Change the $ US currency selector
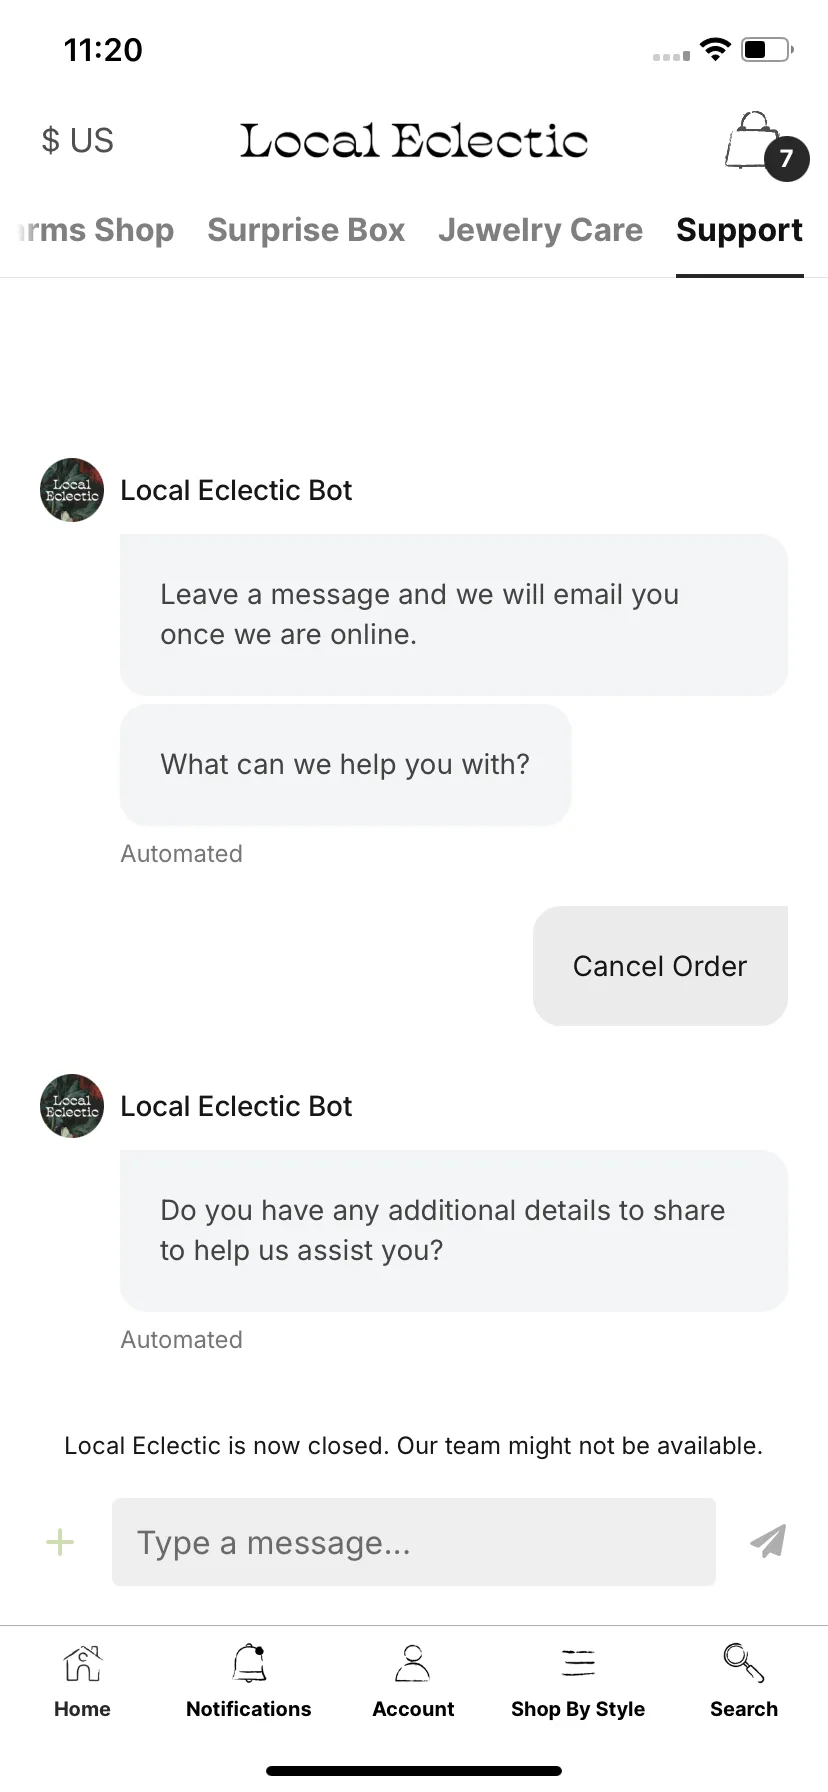Screen dimensions: 828x1792 coord(77,140)
